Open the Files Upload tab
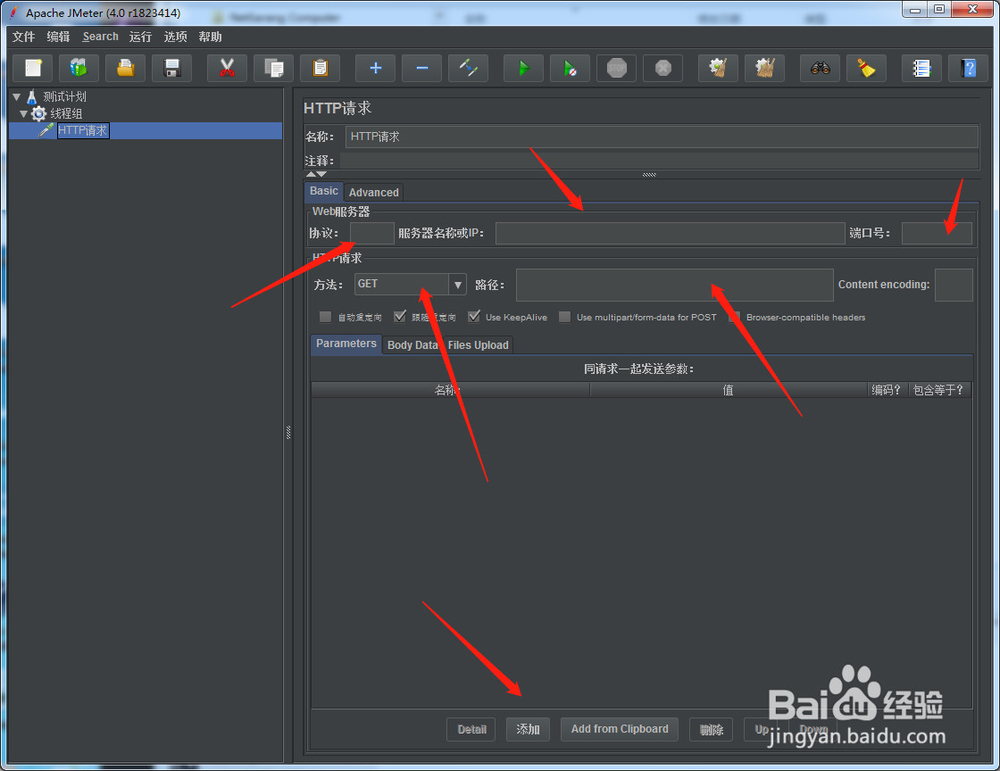Viewport: 1000px width, 771px height. coord(478,345)
